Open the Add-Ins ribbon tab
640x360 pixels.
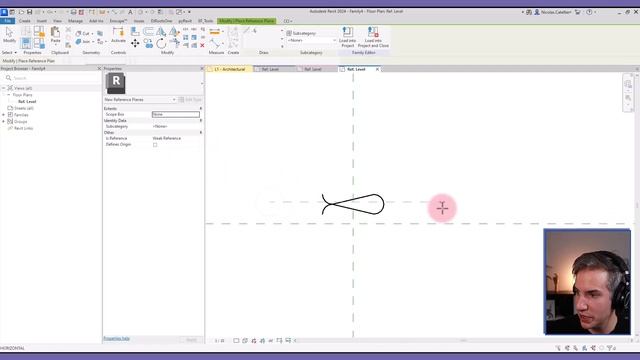pos(96,21)
